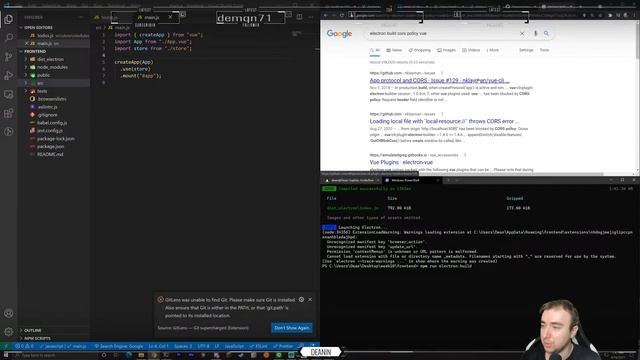Image resolution: width=640 pixels, height=360 pixels.
Task: Click the browser reload button
Action: click(x=342, y=15)
